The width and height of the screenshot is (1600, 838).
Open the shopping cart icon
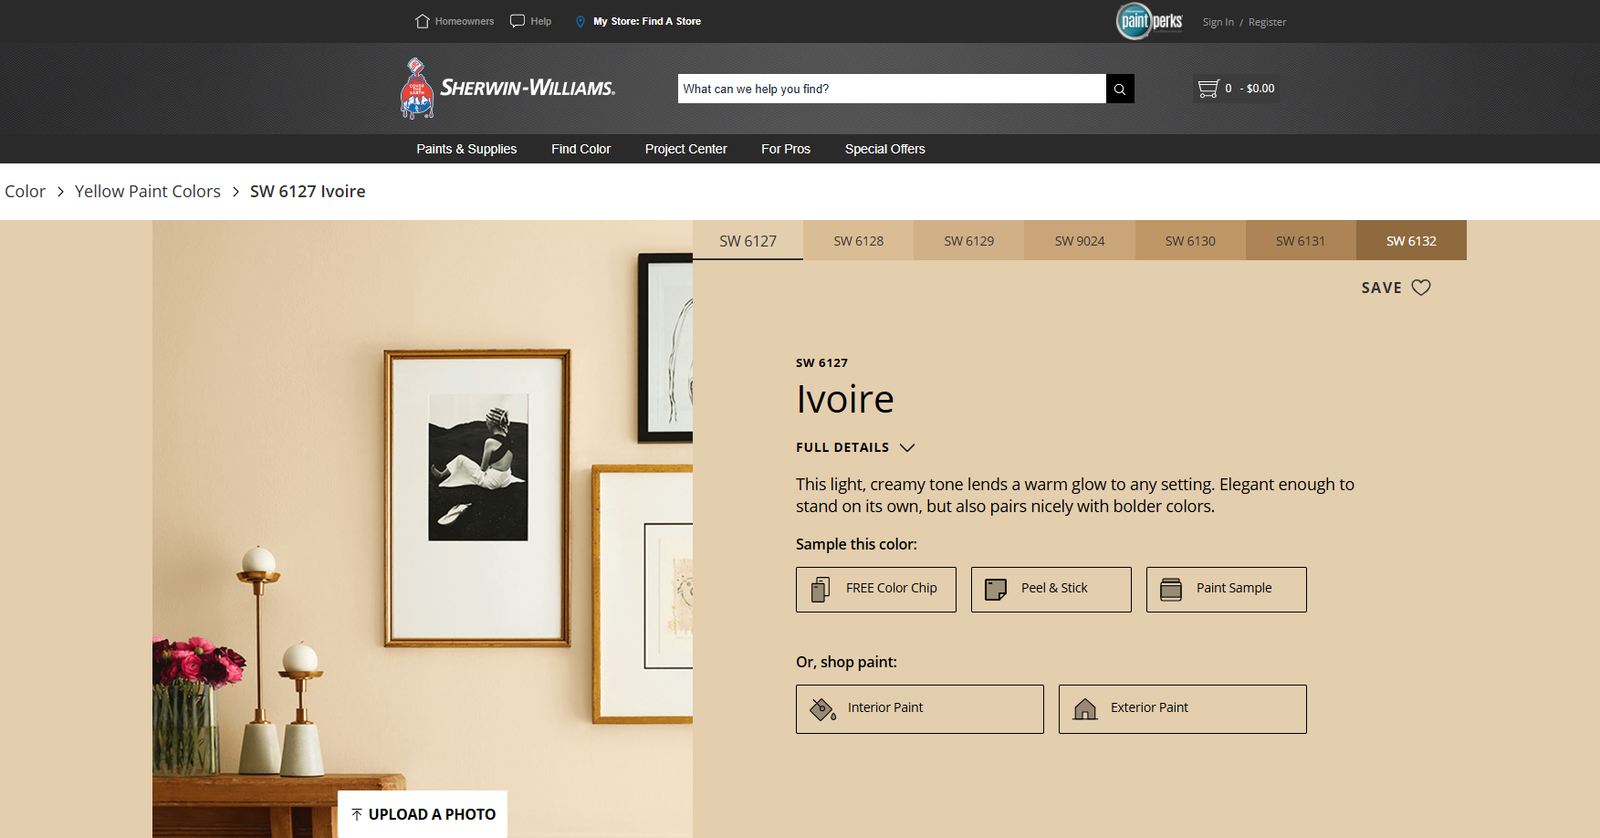click(1208, 88)
